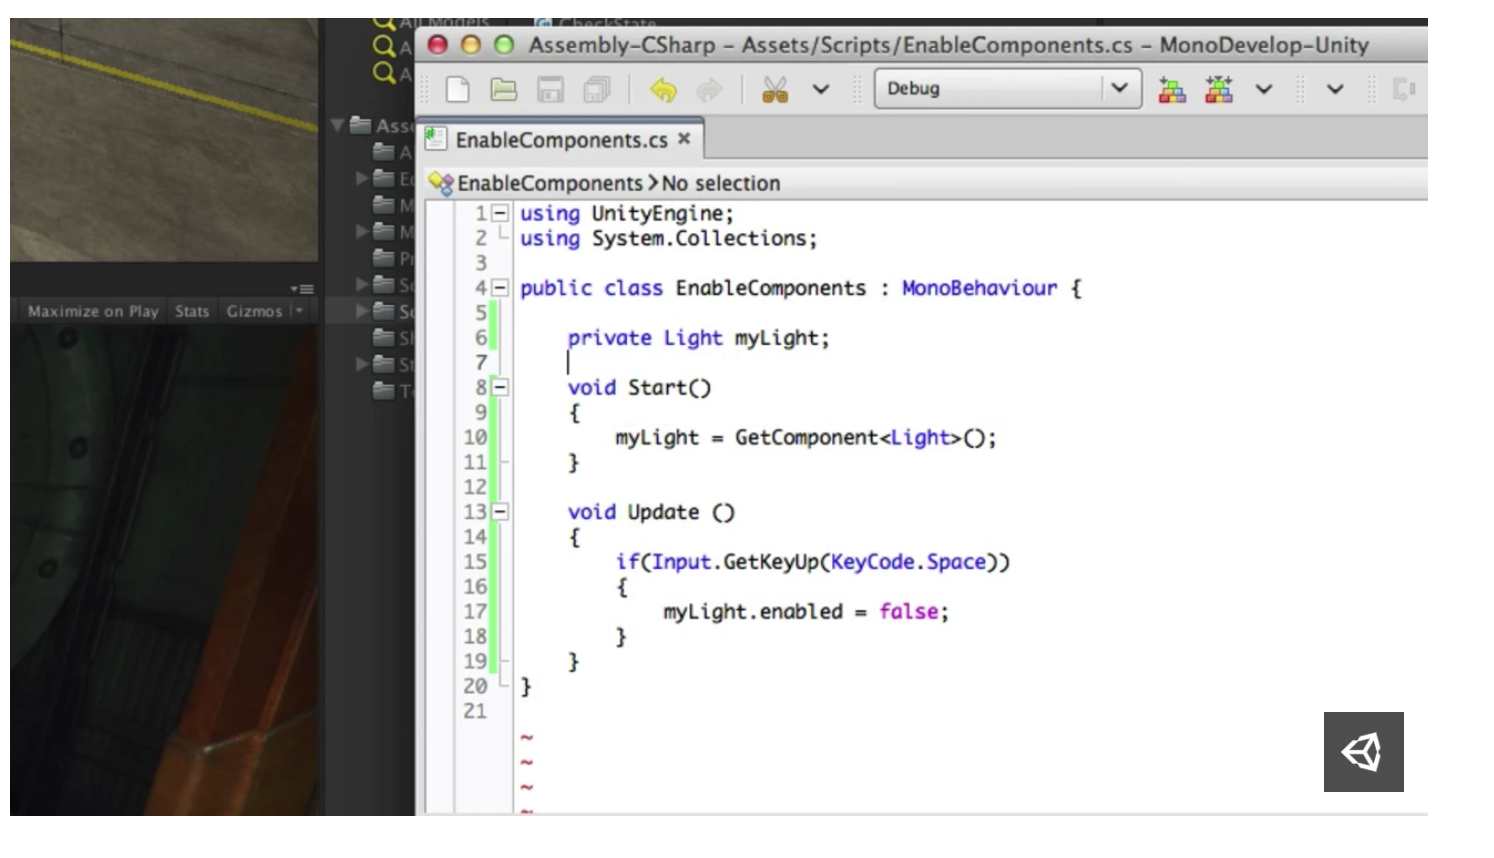
Task: Open the chevron right of the Rebuild icon
Action: (1264, 90)
